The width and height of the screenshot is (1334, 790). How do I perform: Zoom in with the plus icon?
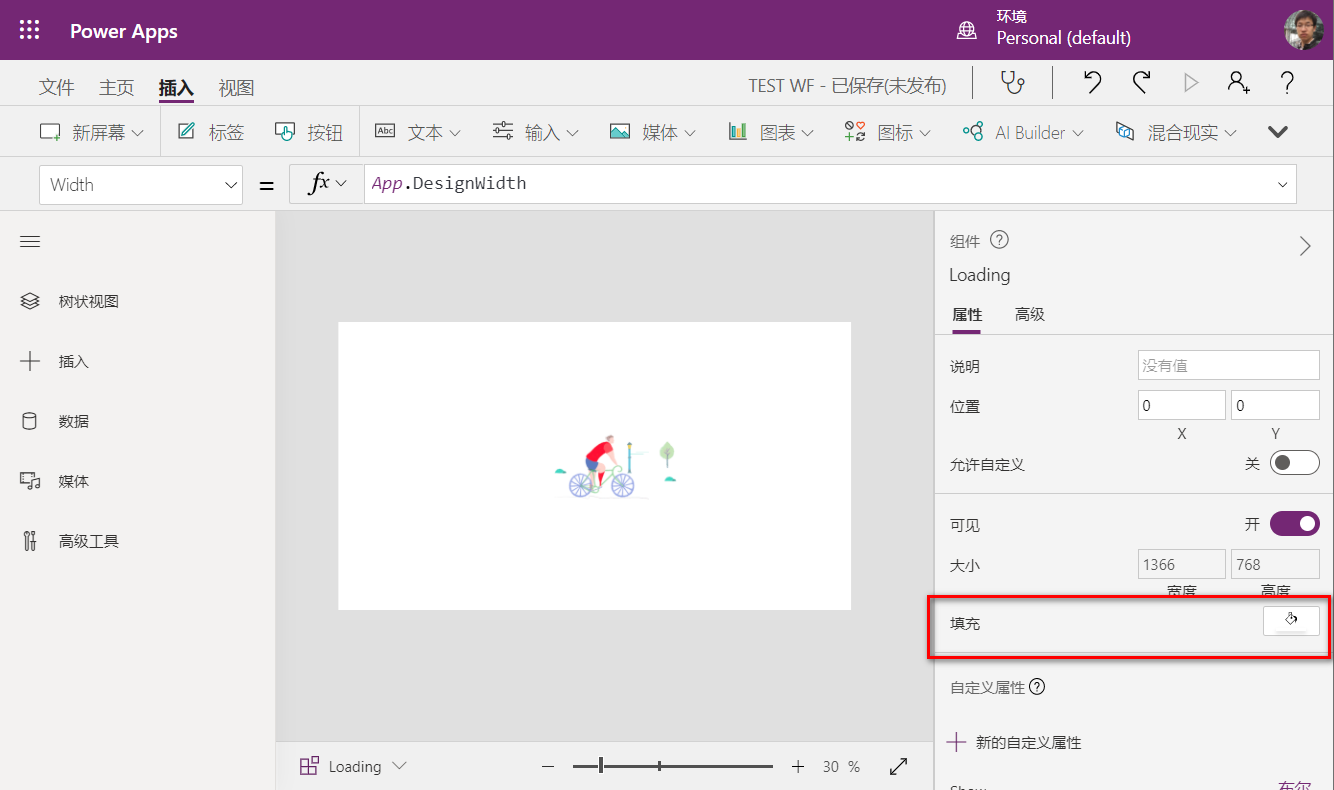[798, 767]
